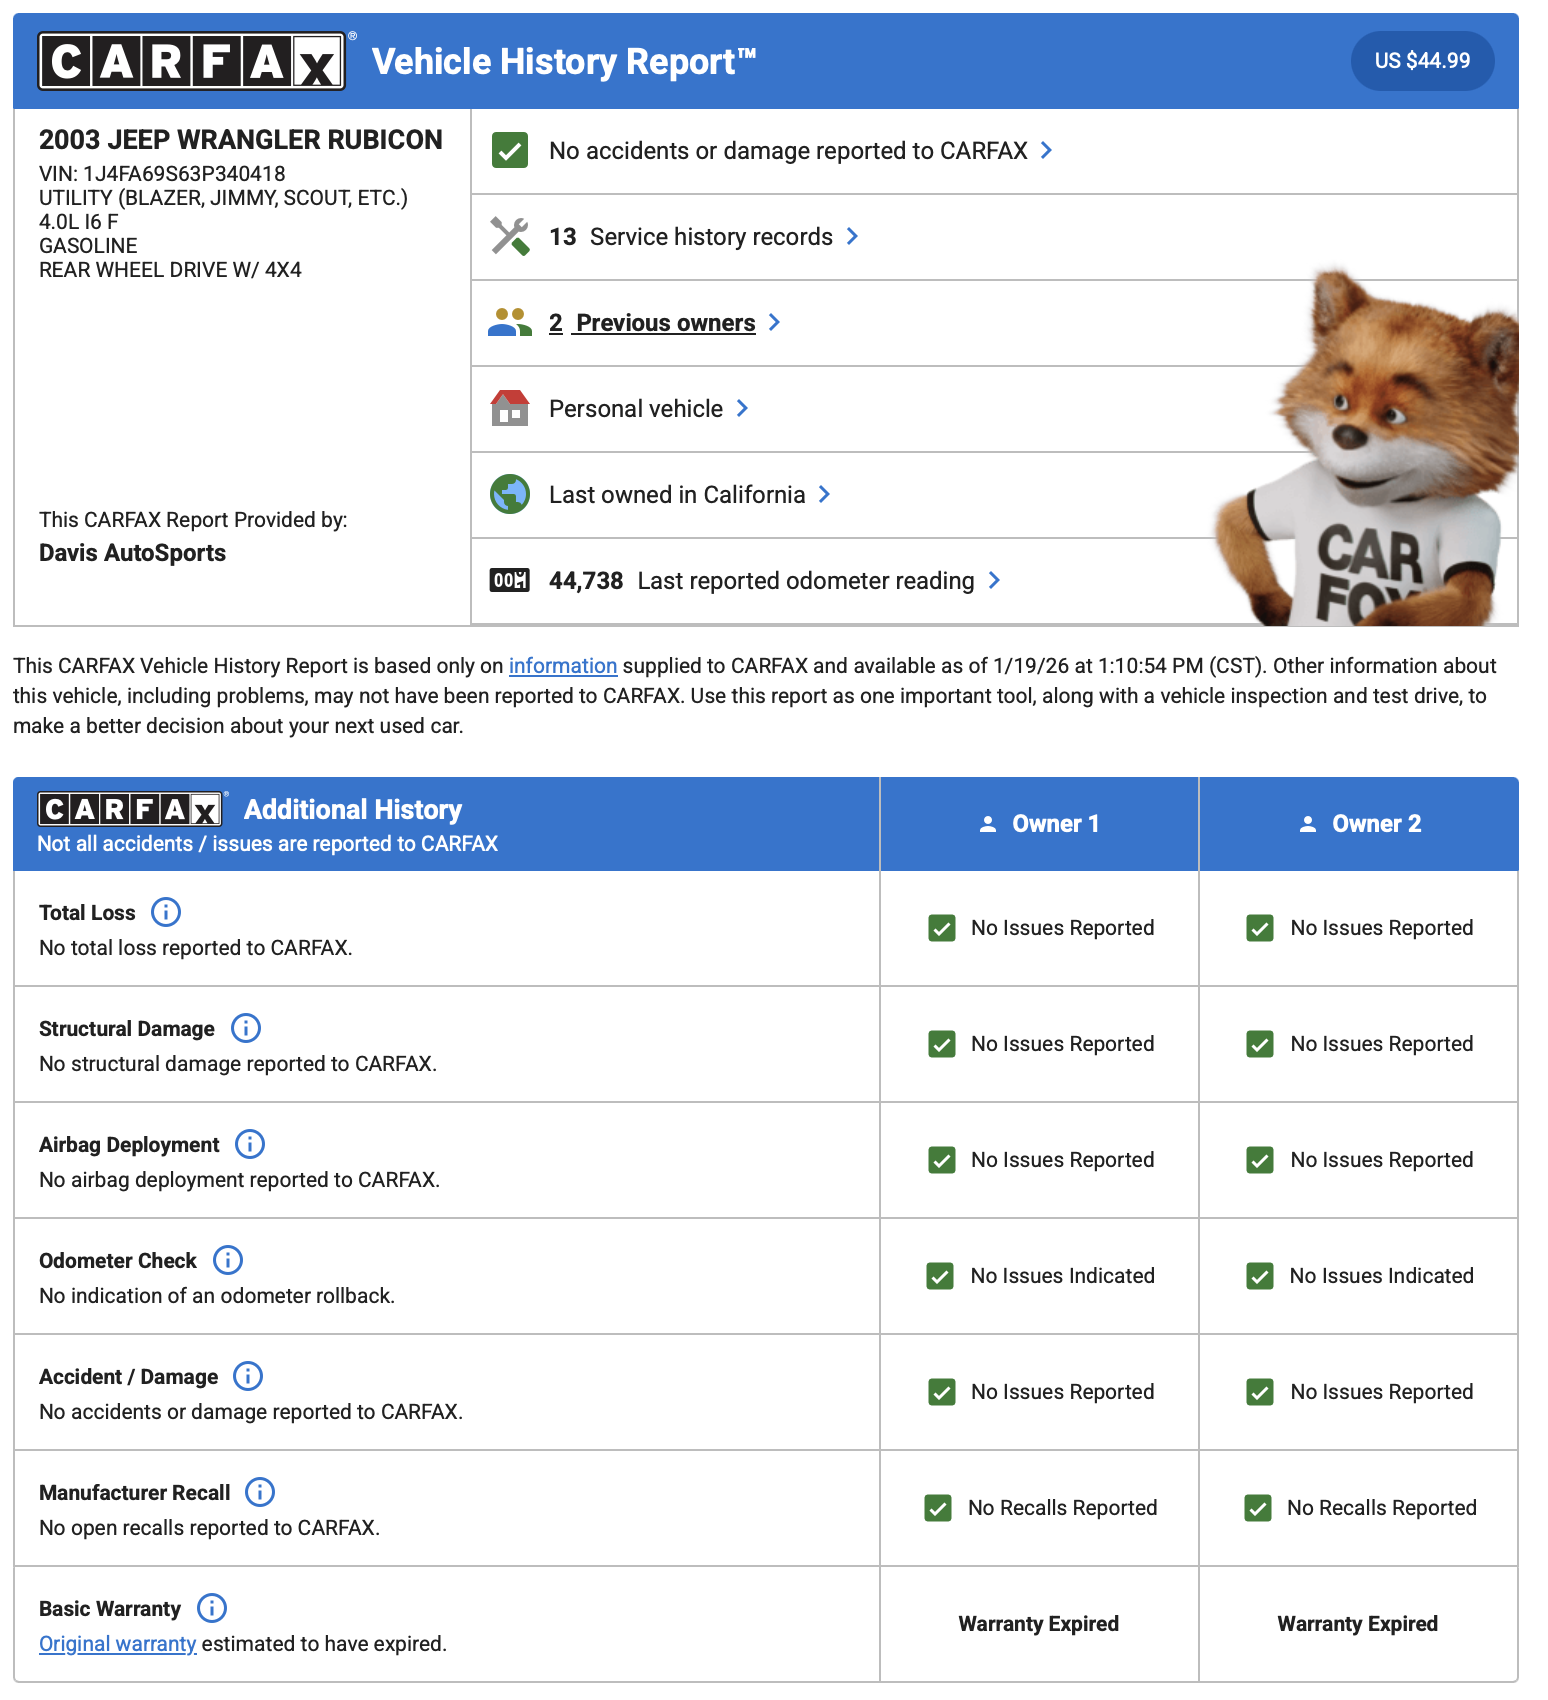Expand the No accidents or damage chevron
The height and width of the screenshot is (1700, 1548).
(x=1046, y=150)
